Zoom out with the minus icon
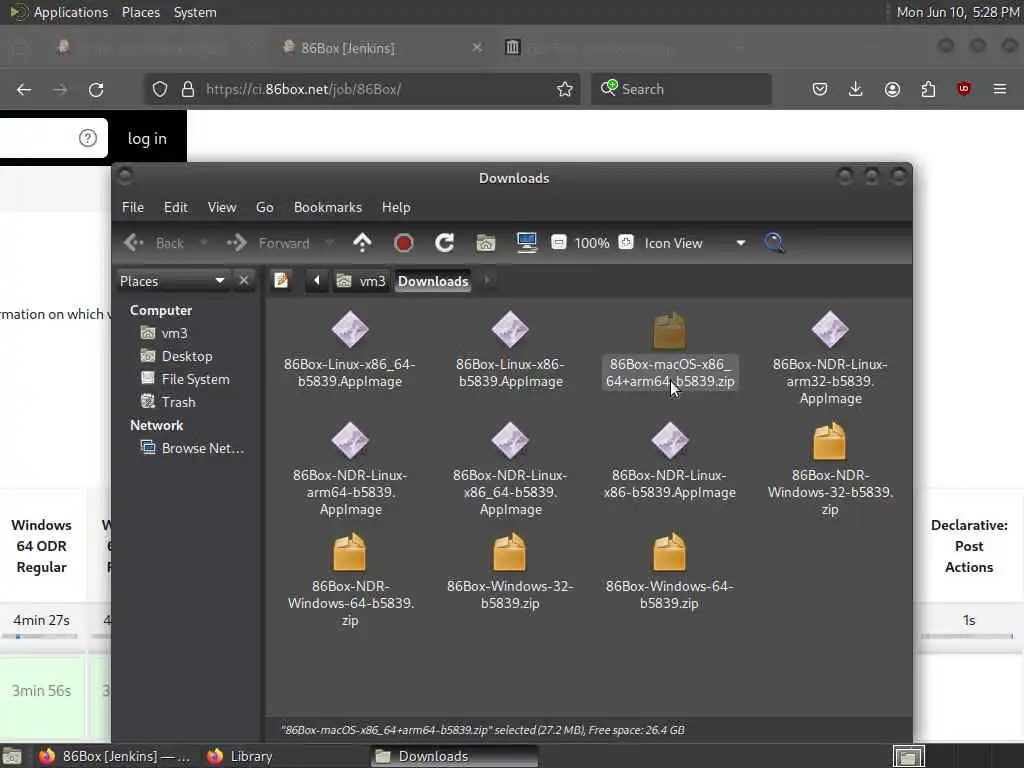This screenshot has width=1024, height=768. coord(558,242)
